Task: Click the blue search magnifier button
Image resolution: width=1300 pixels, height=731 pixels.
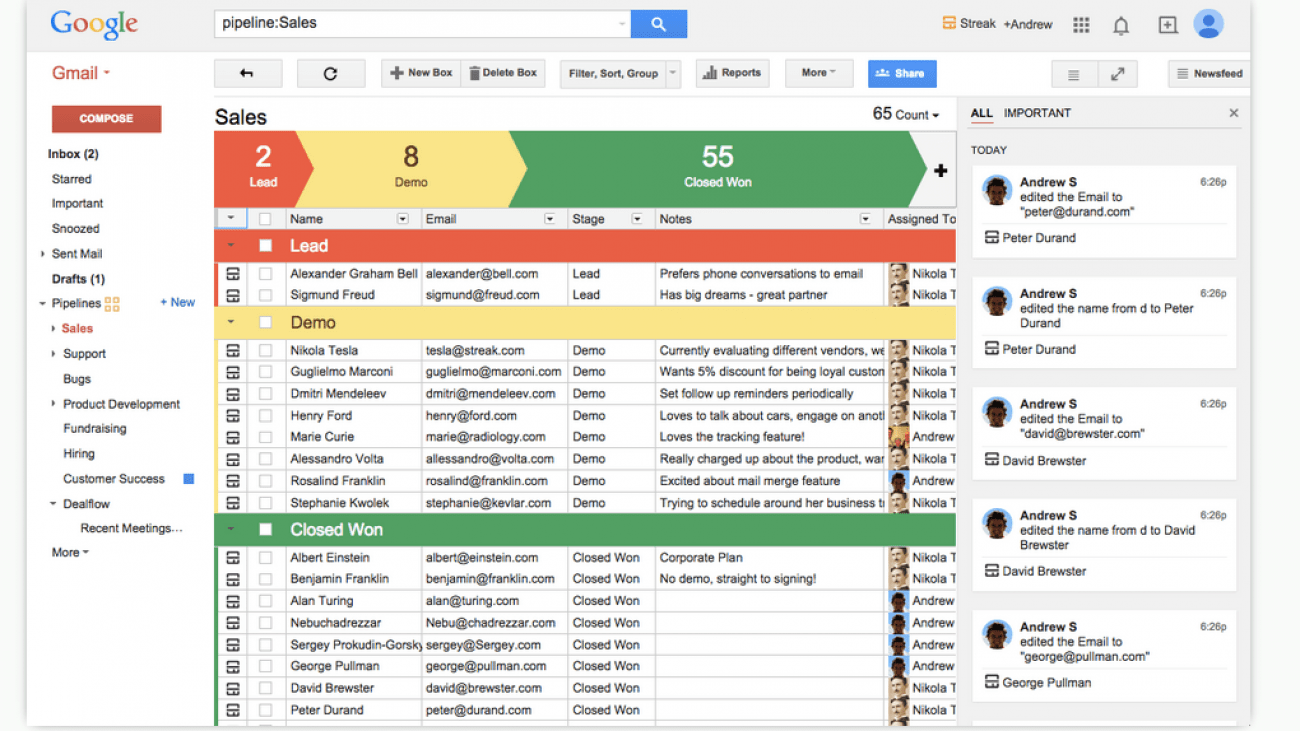Action: tap(658, 24)
